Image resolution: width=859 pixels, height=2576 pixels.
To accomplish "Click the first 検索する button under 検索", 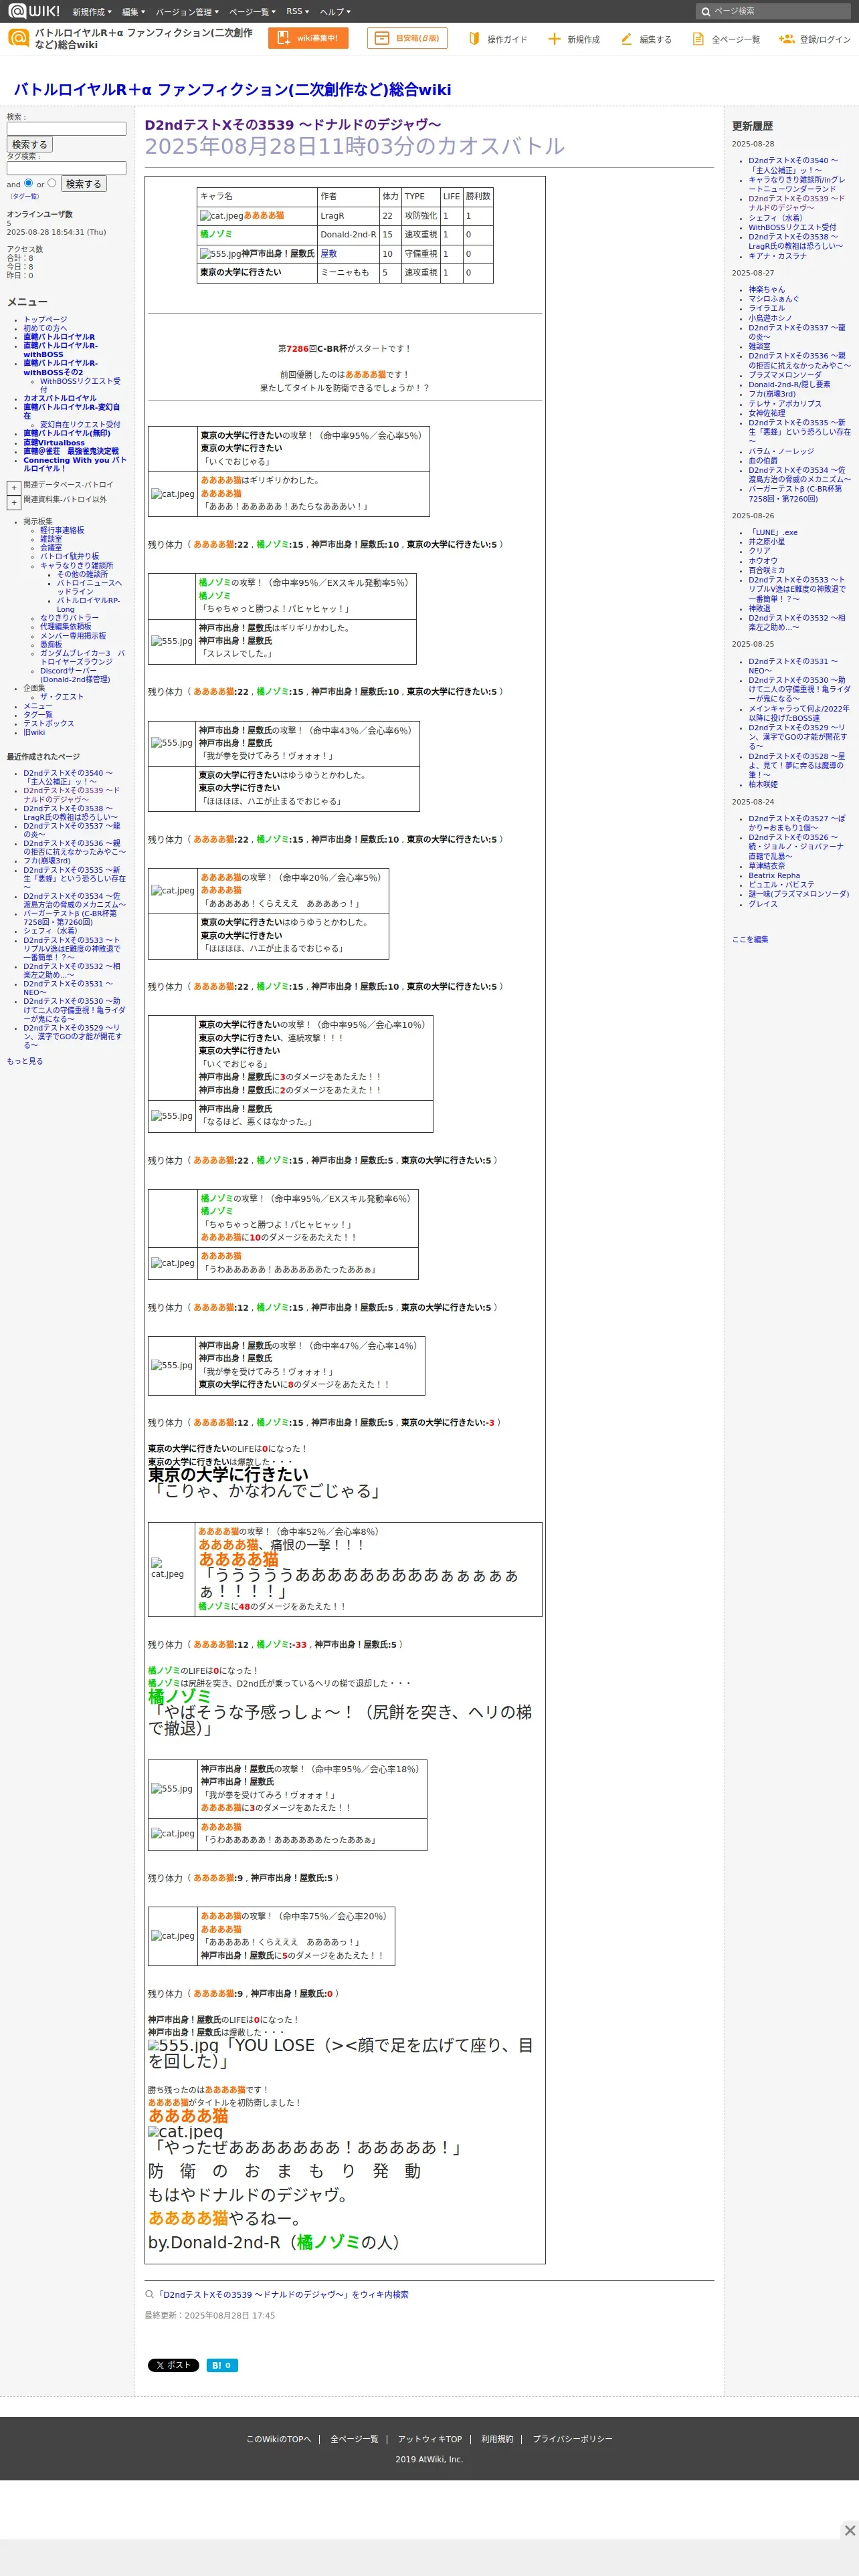I will coord(30,145).
